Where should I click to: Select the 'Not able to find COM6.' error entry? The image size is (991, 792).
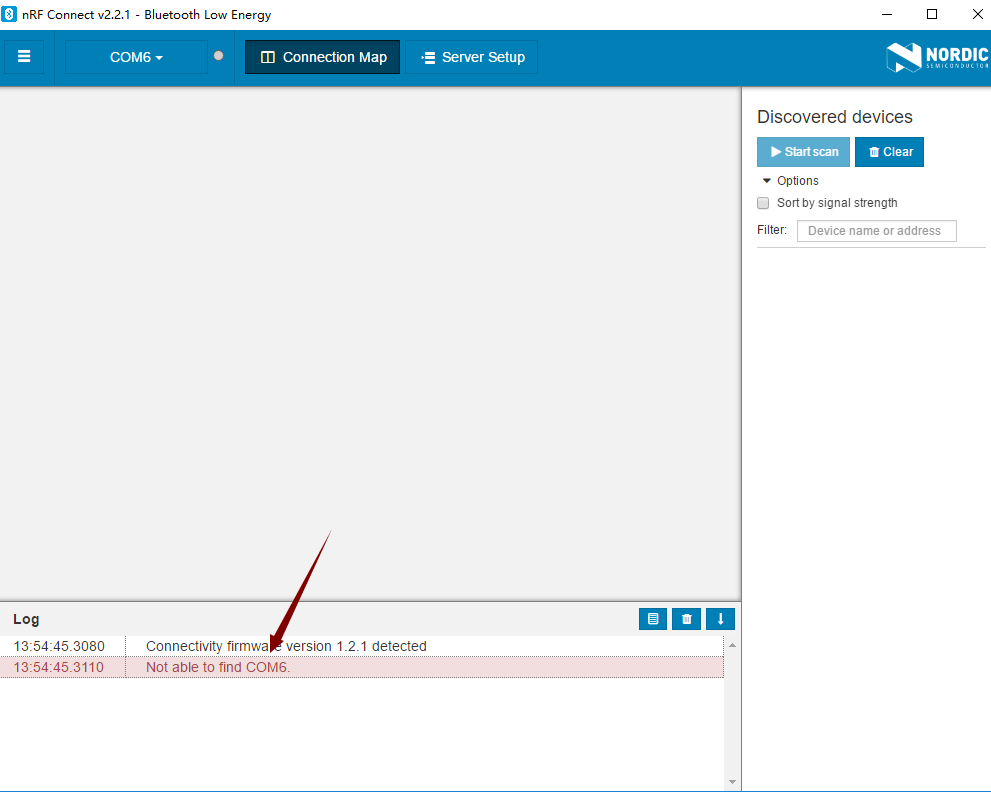click(362, 667)
